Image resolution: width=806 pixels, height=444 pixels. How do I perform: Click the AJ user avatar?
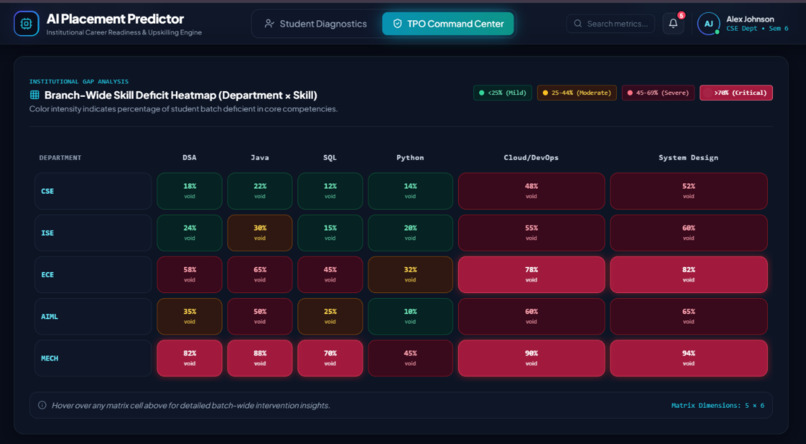click(708, 24)
